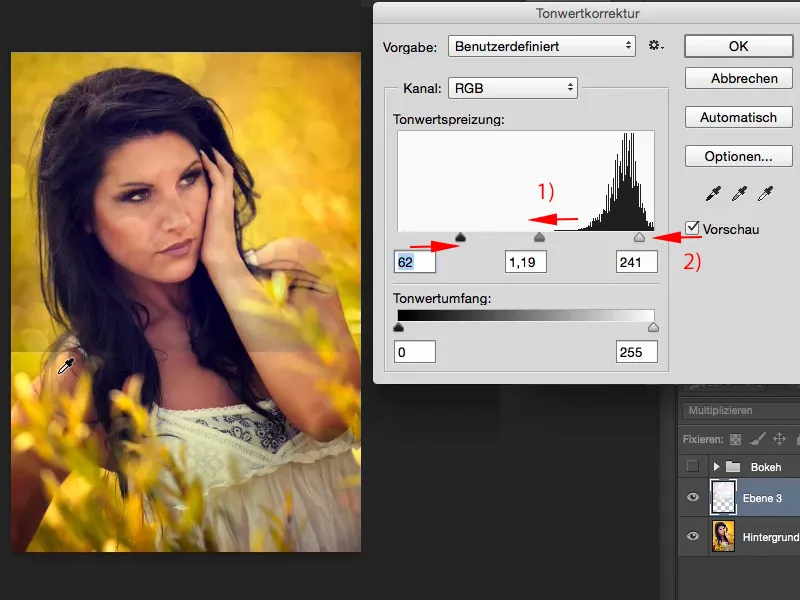This screenshot has height=600, width=800.
Task: Click the input midtone gamma slider
Action: coord(539,237)
